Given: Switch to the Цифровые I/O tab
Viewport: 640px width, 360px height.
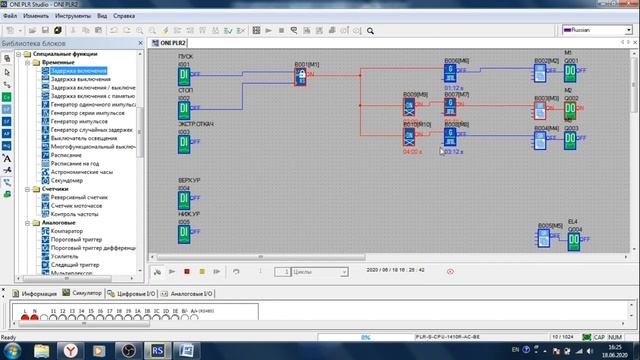Looking at the screenshot, I should [x=131, y=293].
